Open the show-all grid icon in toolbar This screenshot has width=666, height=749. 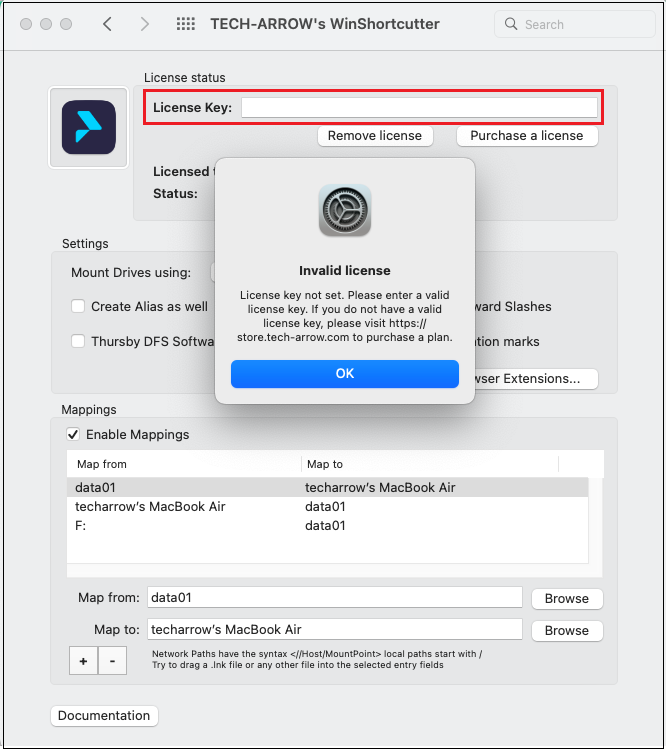[x=185, y=24]
